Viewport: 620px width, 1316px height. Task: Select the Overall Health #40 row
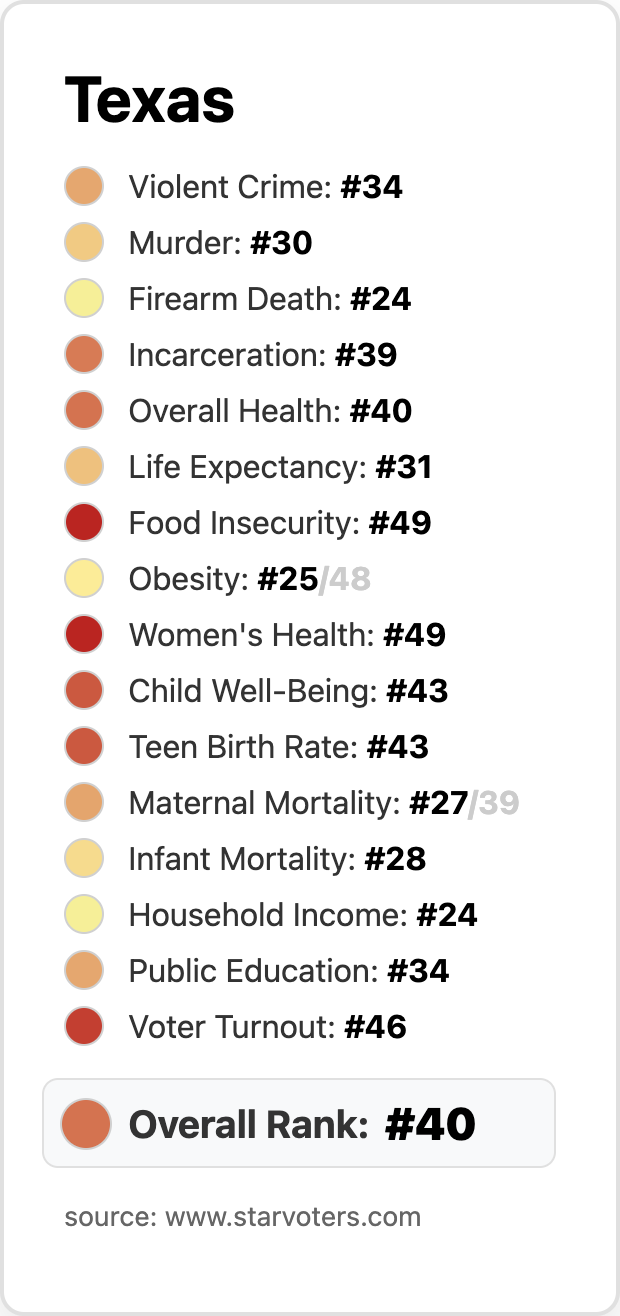click(270, 411)
